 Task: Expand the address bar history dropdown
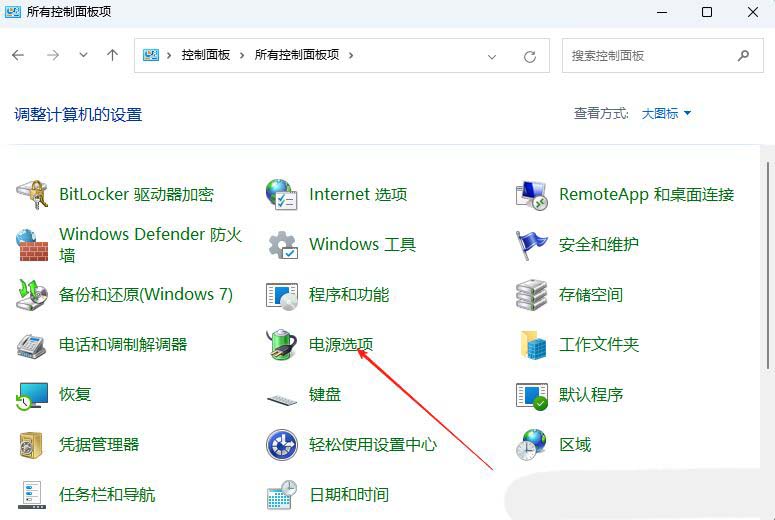click(492, 57)
